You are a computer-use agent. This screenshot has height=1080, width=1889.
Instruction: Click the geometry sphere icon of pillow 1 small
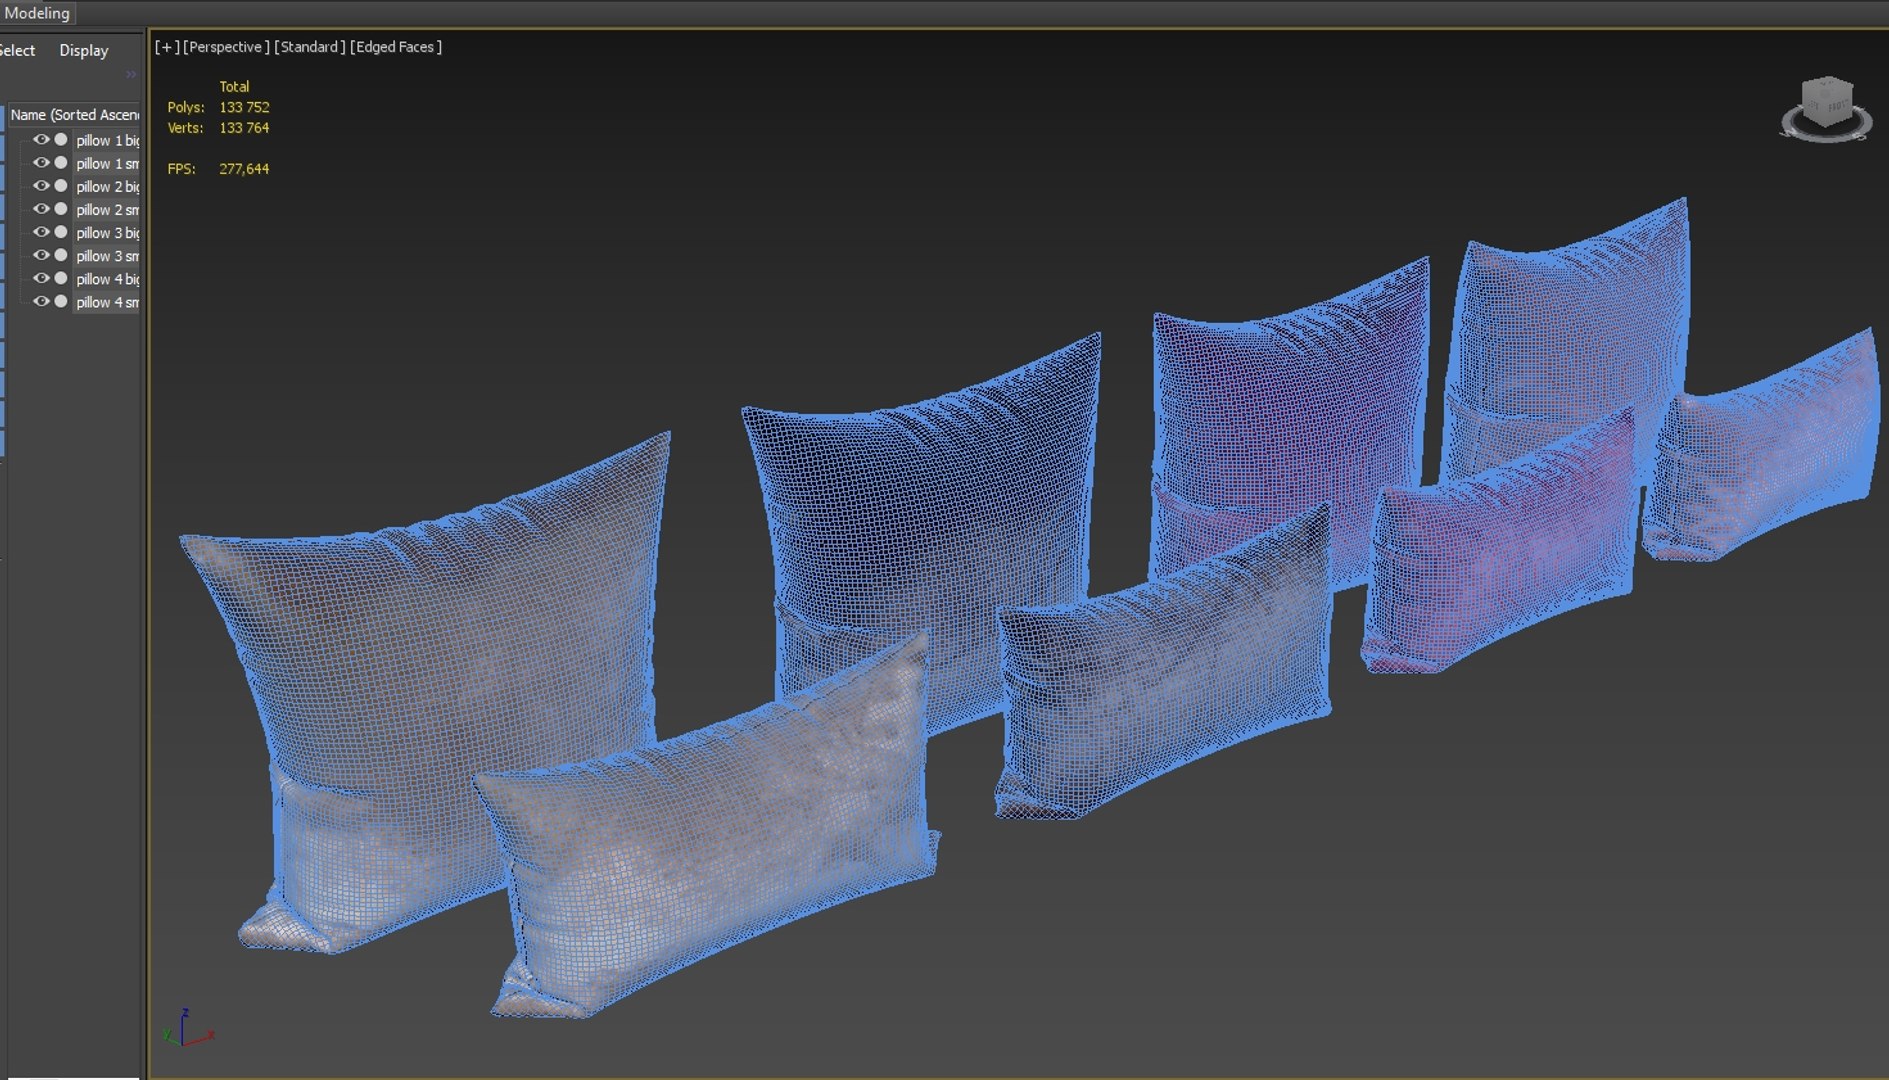(x=61, y=163)
